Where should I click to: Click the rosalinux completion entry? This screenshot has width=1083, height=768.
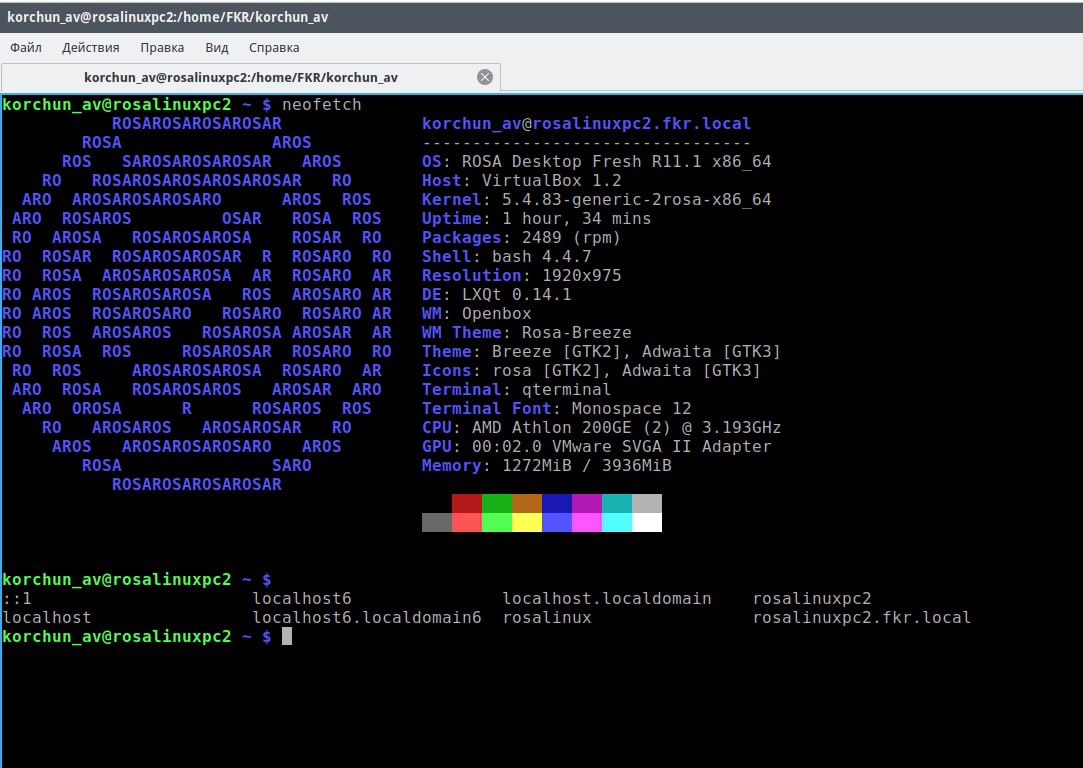(547, 617)
